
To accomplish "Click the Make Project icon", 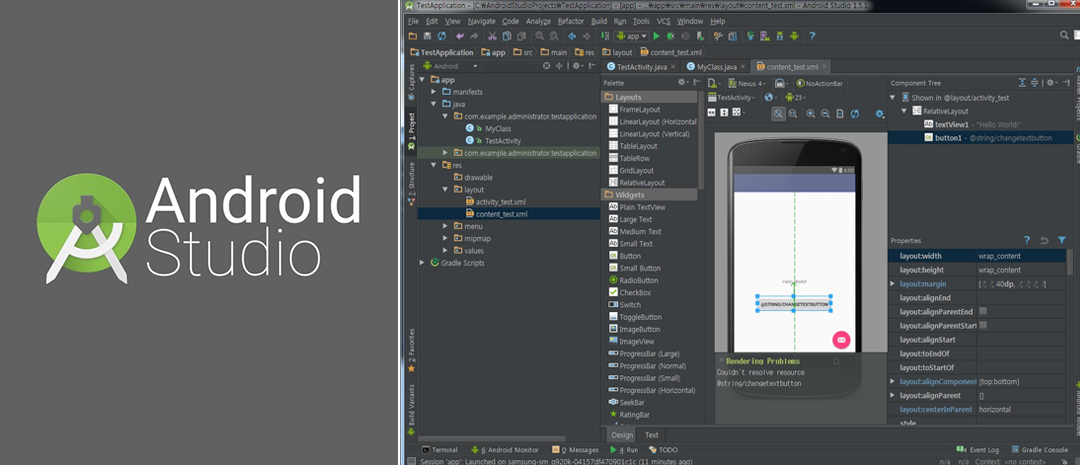I will point(605,36).
